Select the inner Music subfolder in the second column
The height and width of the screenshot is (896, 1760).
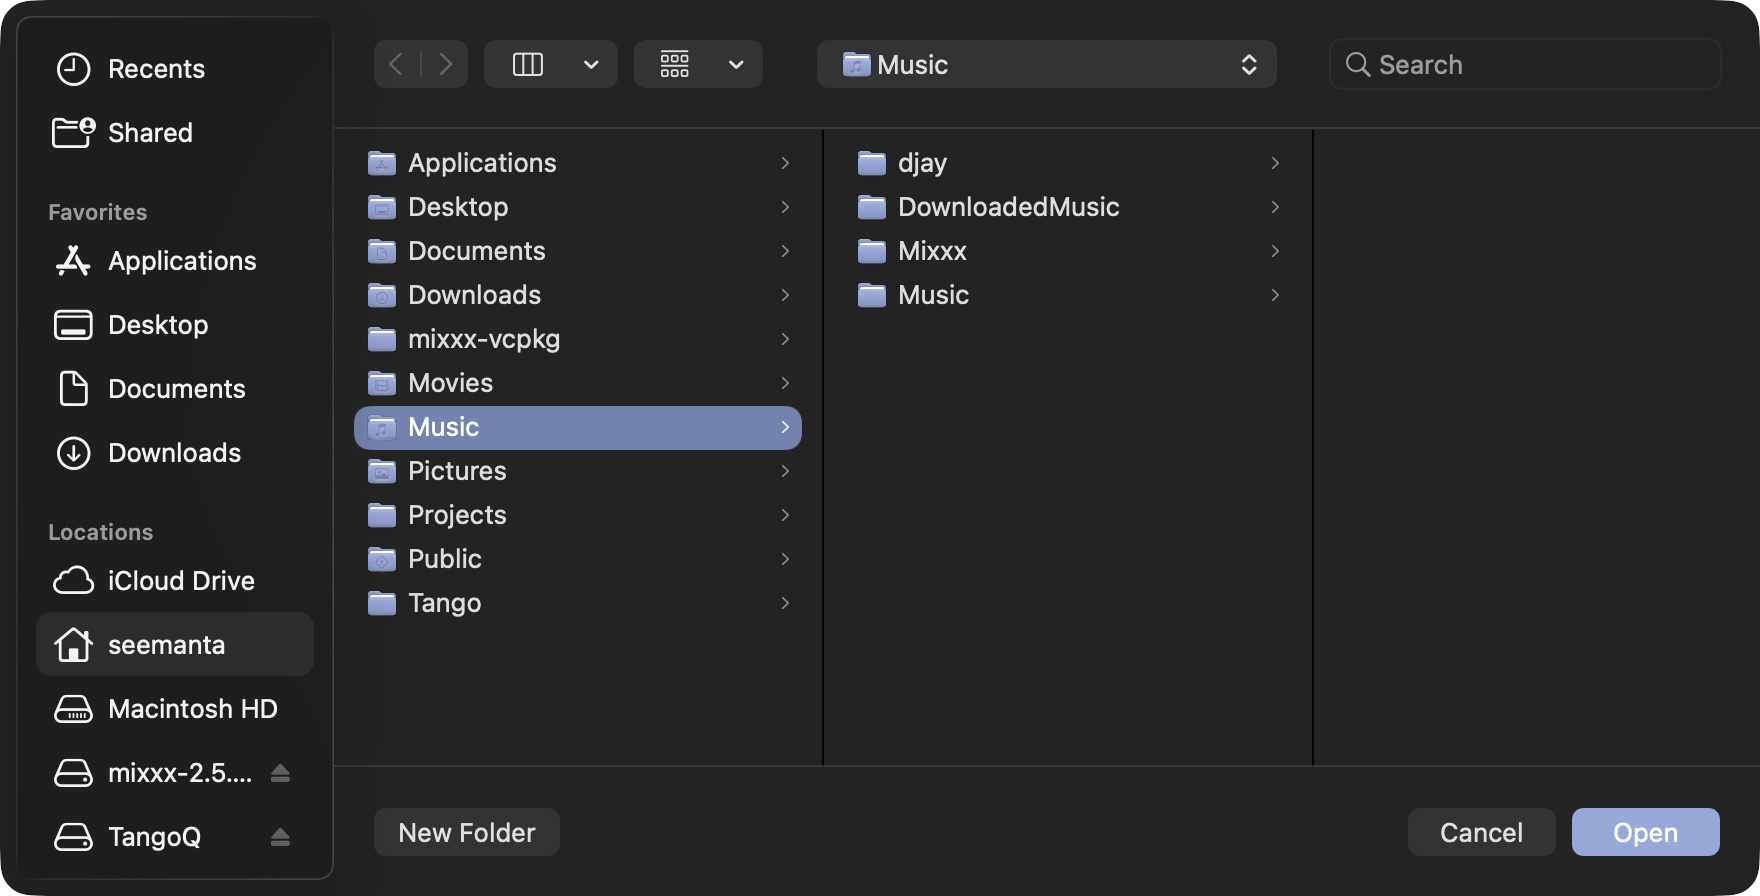coord(1068,295)
